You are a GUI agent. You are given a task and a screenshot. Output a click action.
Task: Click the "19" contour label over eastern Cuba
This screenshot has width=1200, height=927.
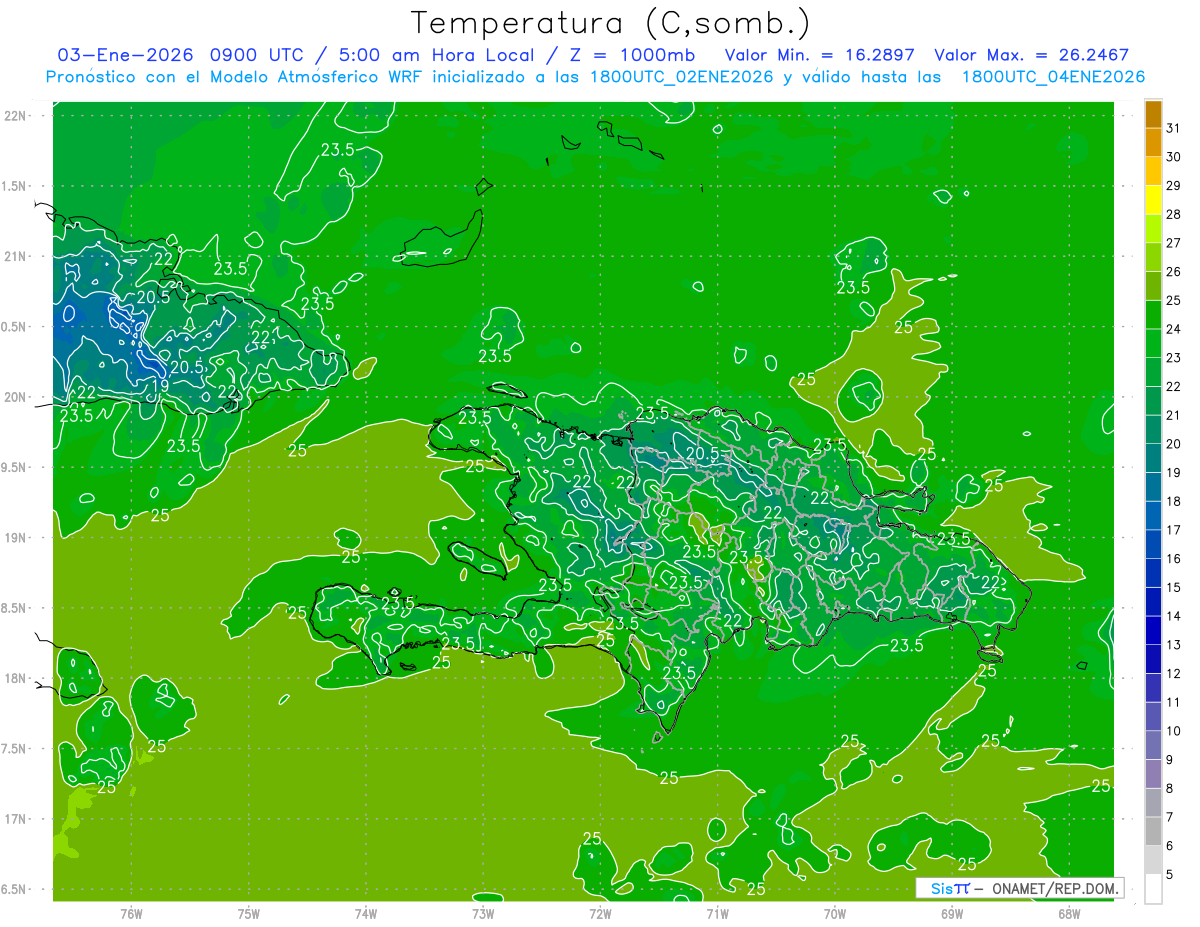159,385
